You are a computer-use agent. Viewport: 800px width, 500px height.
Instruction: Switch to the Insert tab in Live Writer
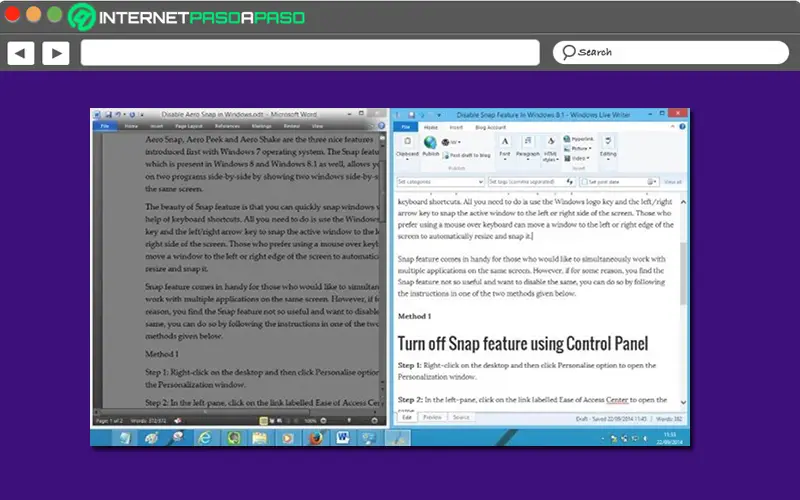[456, 127]
